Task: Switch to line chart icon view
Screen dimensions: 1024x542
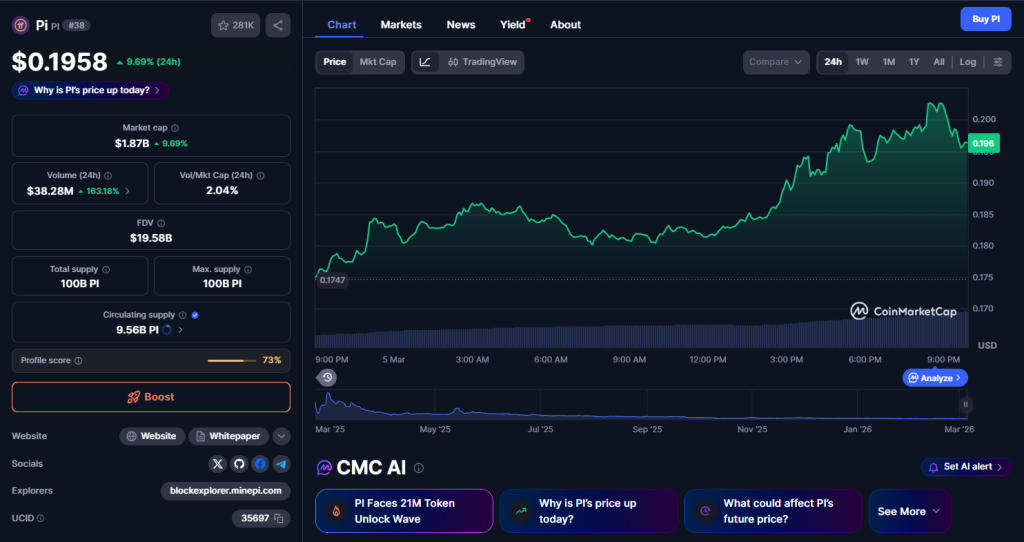Action: (425, 62)
